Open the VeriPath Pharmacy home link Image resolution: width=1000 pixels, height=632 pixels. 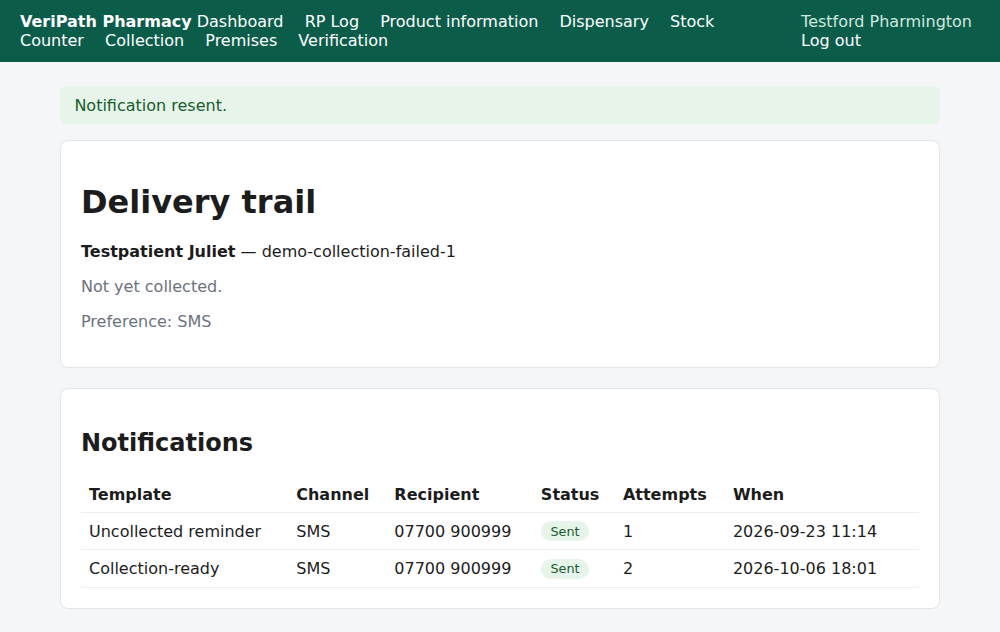(106, 21)
